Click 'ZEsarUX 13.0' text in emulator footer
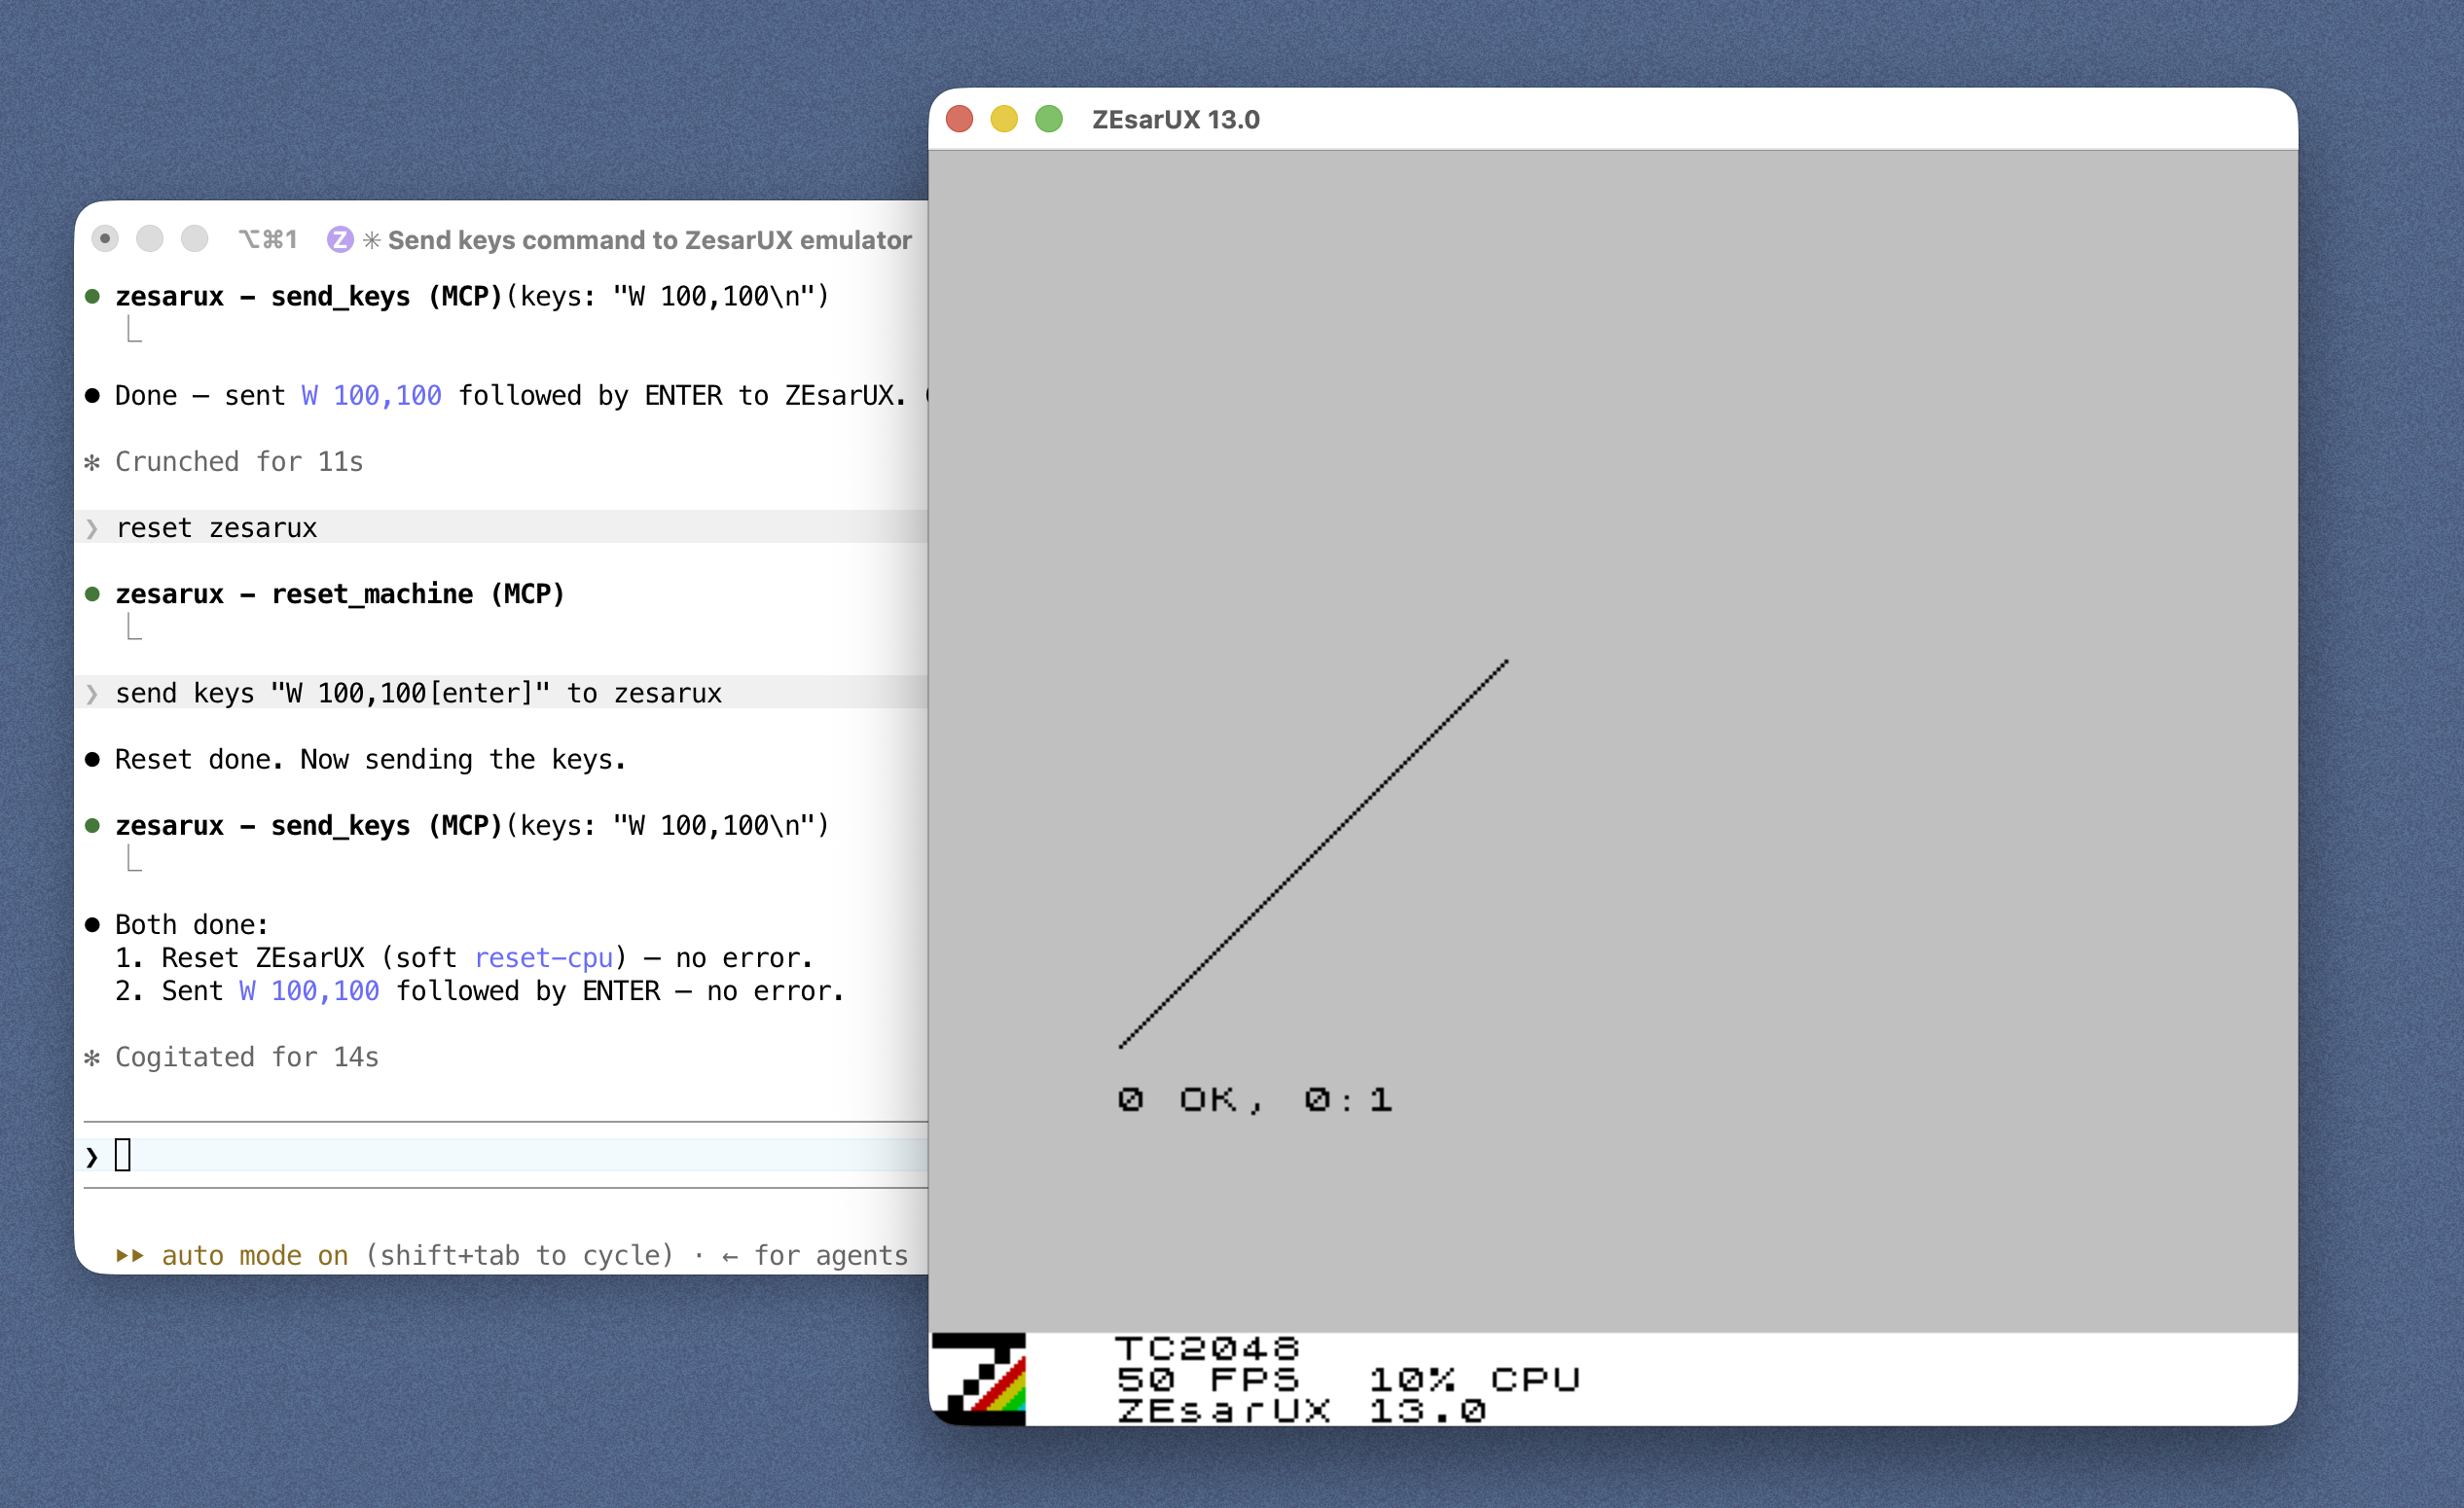Screen dimensions: 2464x1508 [1301, 1411]
